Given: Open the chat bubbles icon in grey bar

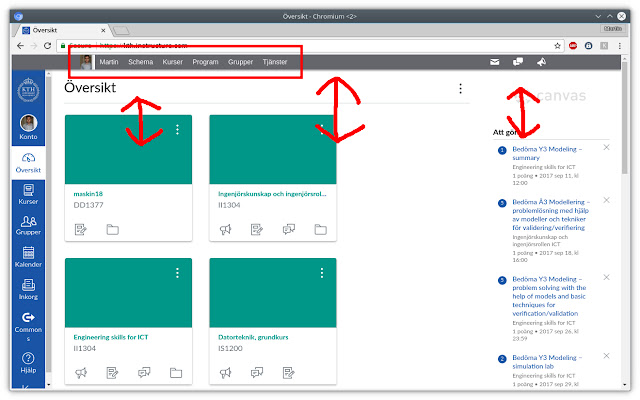Looking at the screenshot, I should tap(518, 62).
